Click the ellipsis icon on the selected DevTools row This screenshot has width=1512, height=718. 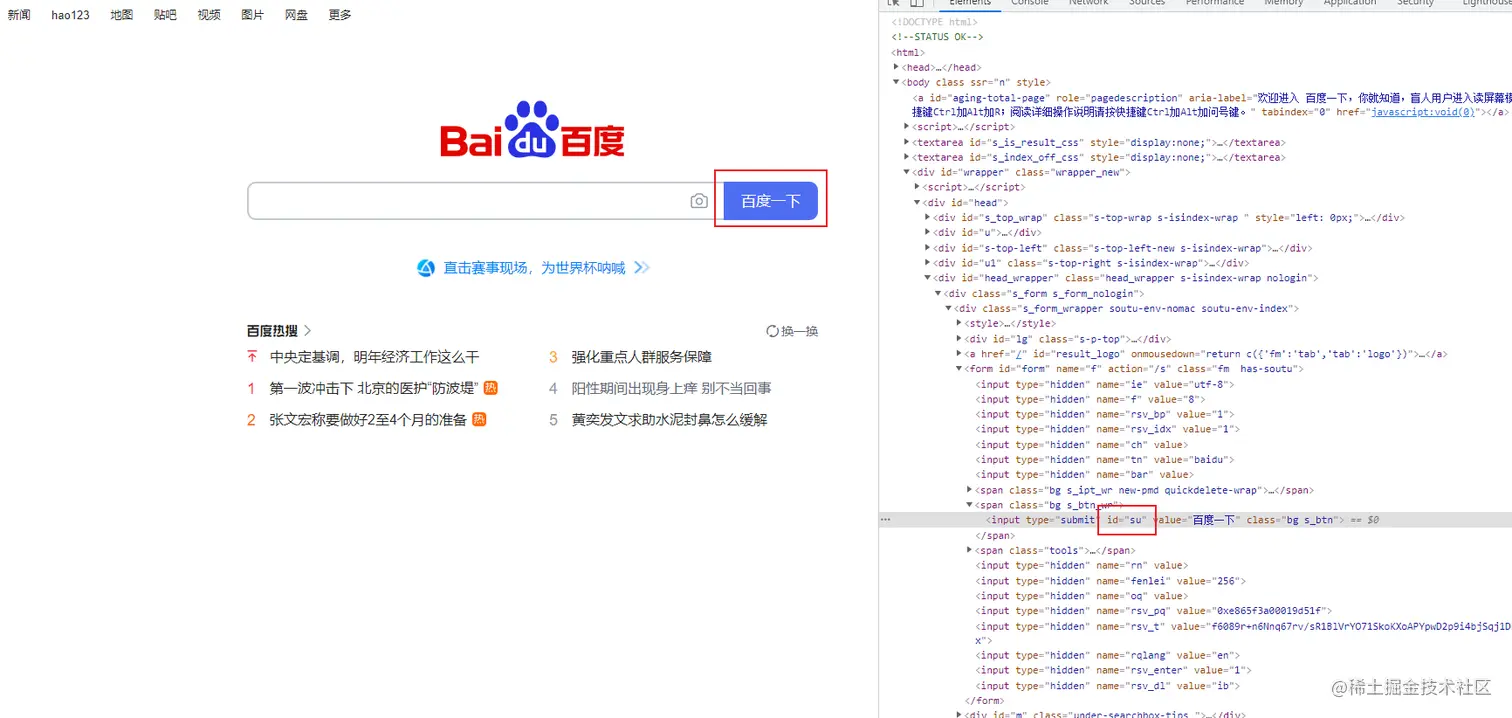pyautogui.click(x=885, y=520)
